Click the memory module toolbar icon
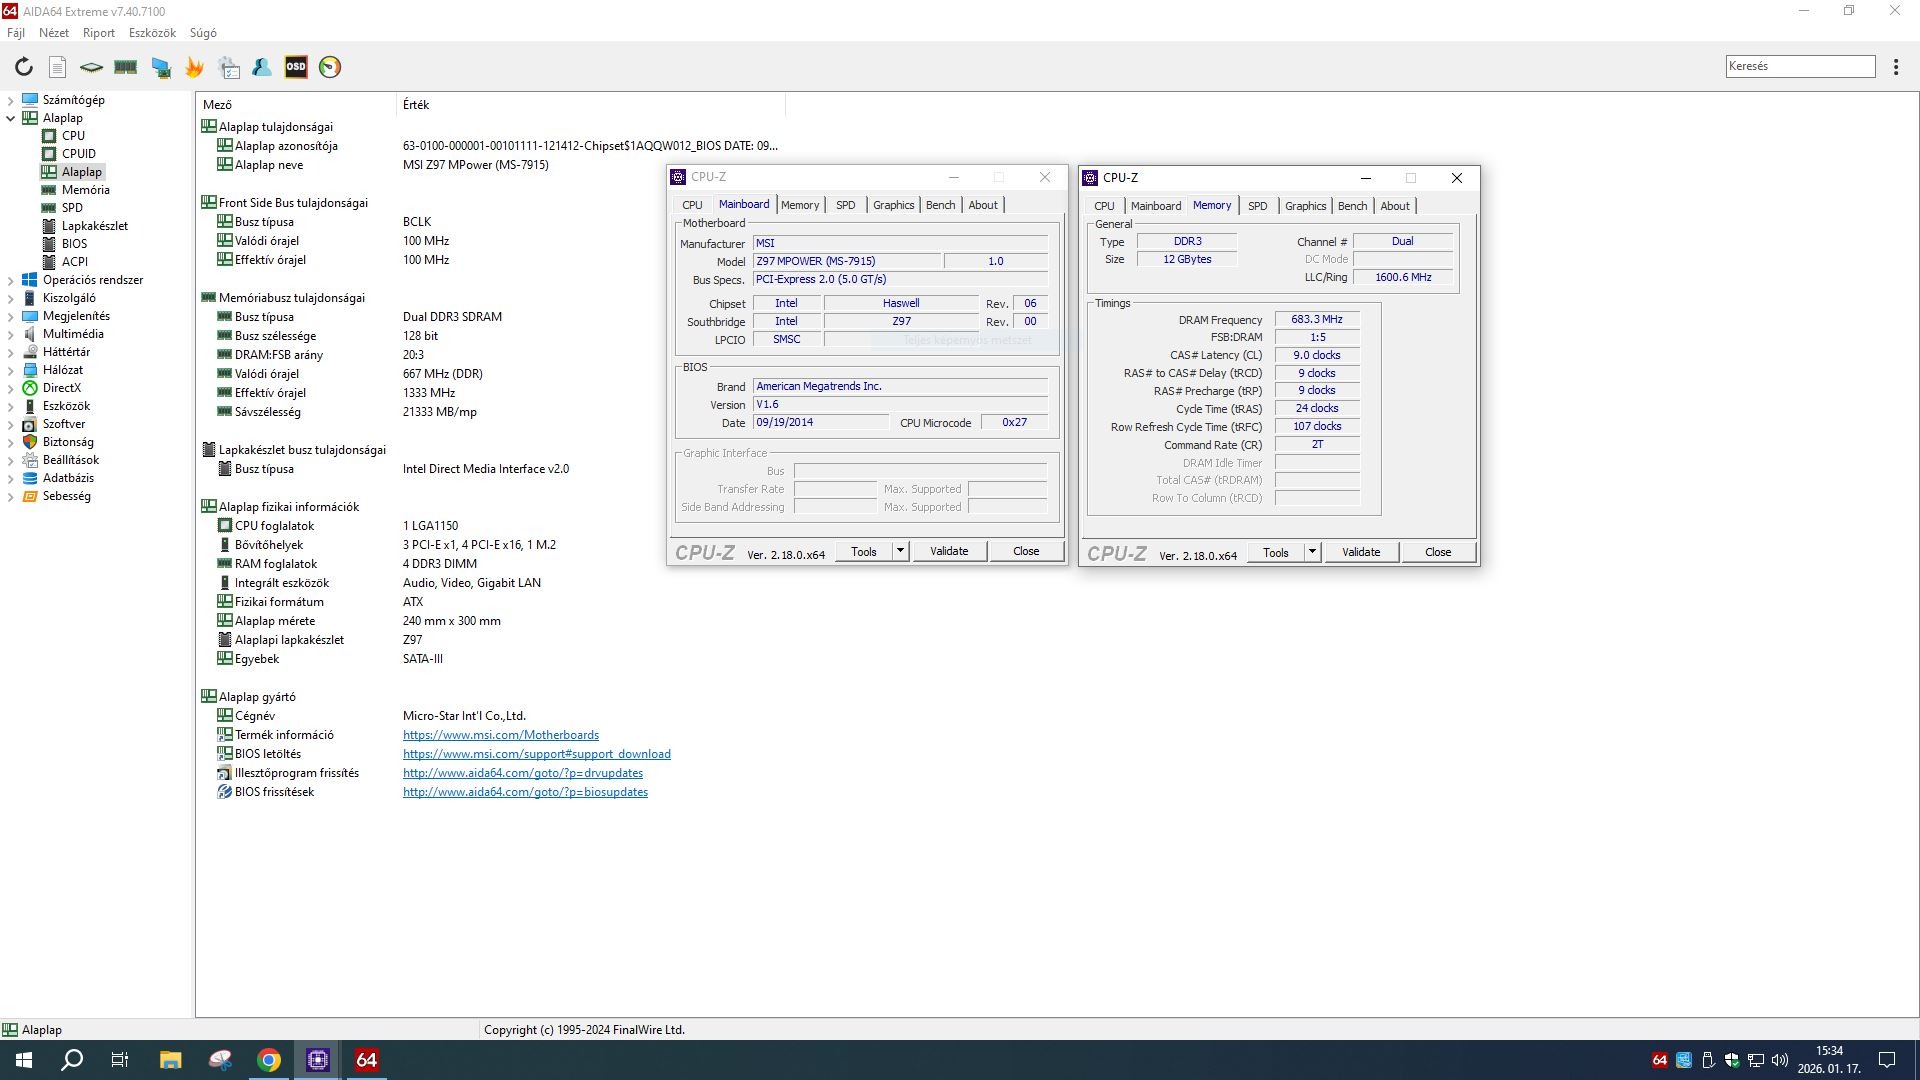Image resolution: width=1920 pixels, height=1080 pixels. click(126, 67)
